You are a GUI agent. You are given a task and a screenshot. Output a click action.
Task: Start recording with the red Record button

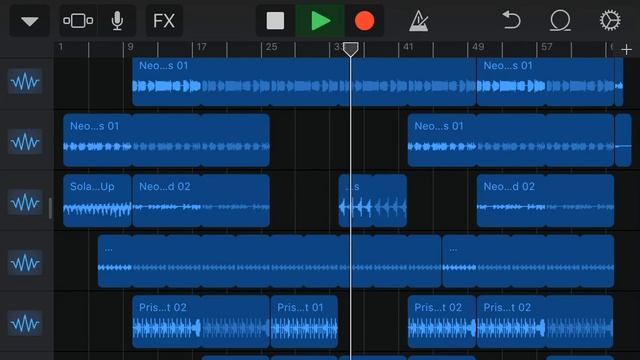point(364,21)
